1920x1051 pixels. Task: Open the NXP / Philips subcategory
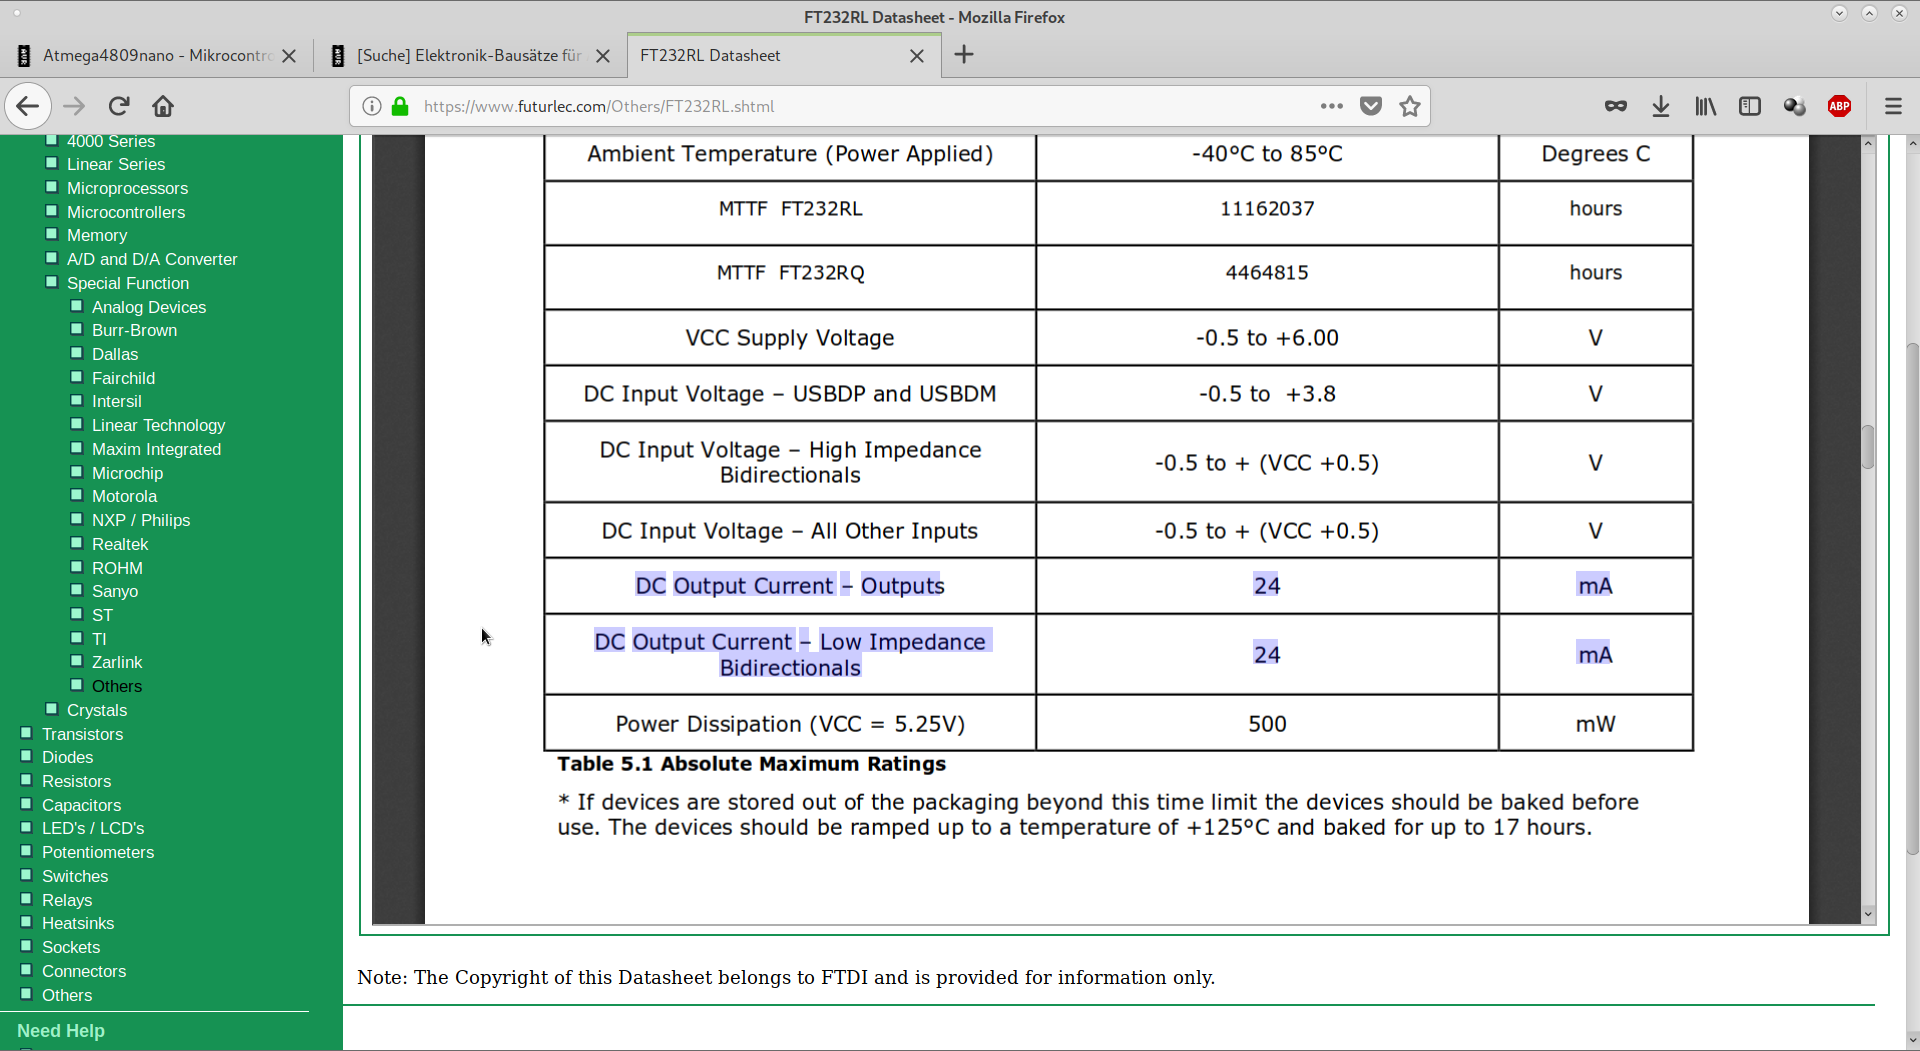click(x=141, y=520)
